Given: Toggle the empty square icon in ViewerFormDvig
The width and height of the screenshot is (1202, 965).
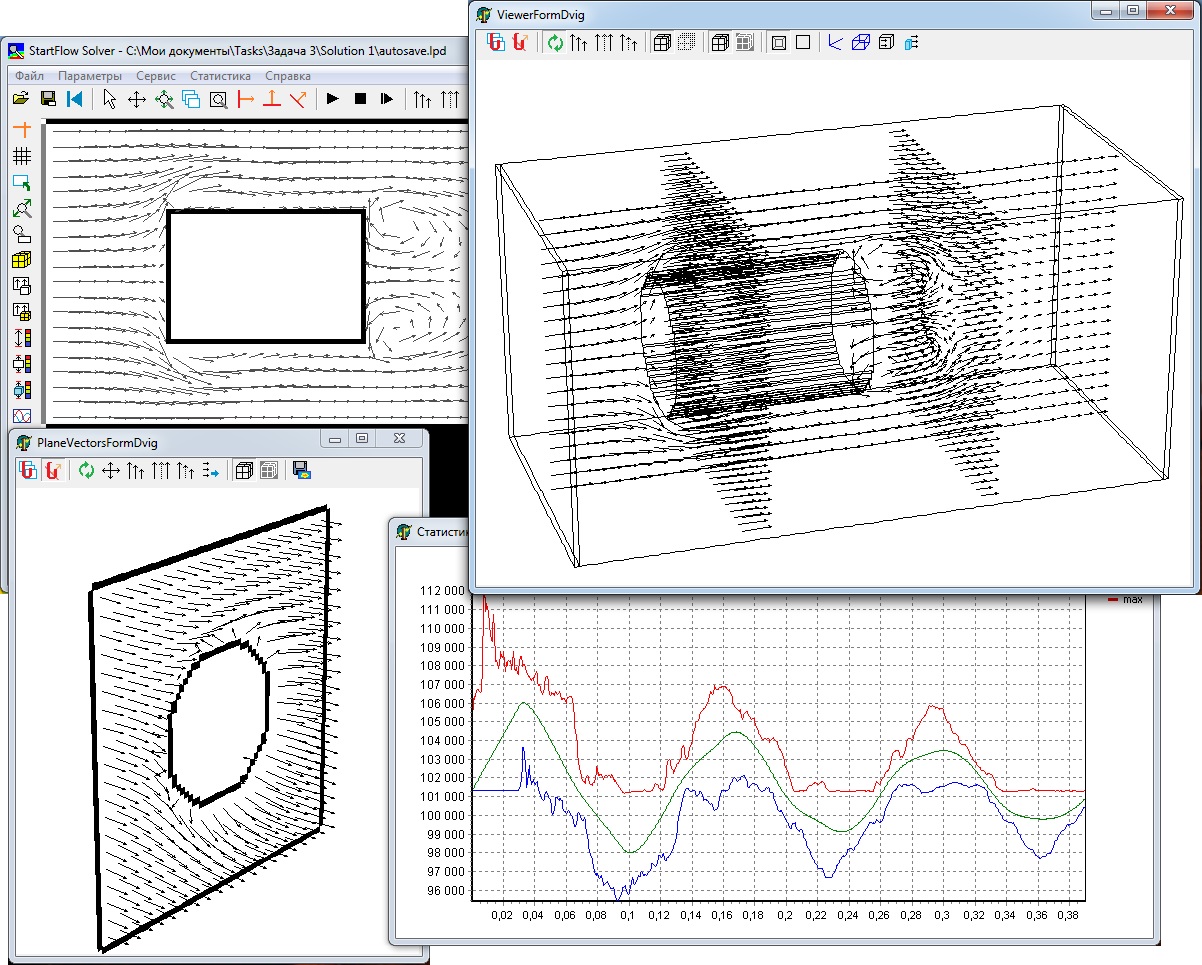Looking at the screenshot, I should tap(803, 42).
